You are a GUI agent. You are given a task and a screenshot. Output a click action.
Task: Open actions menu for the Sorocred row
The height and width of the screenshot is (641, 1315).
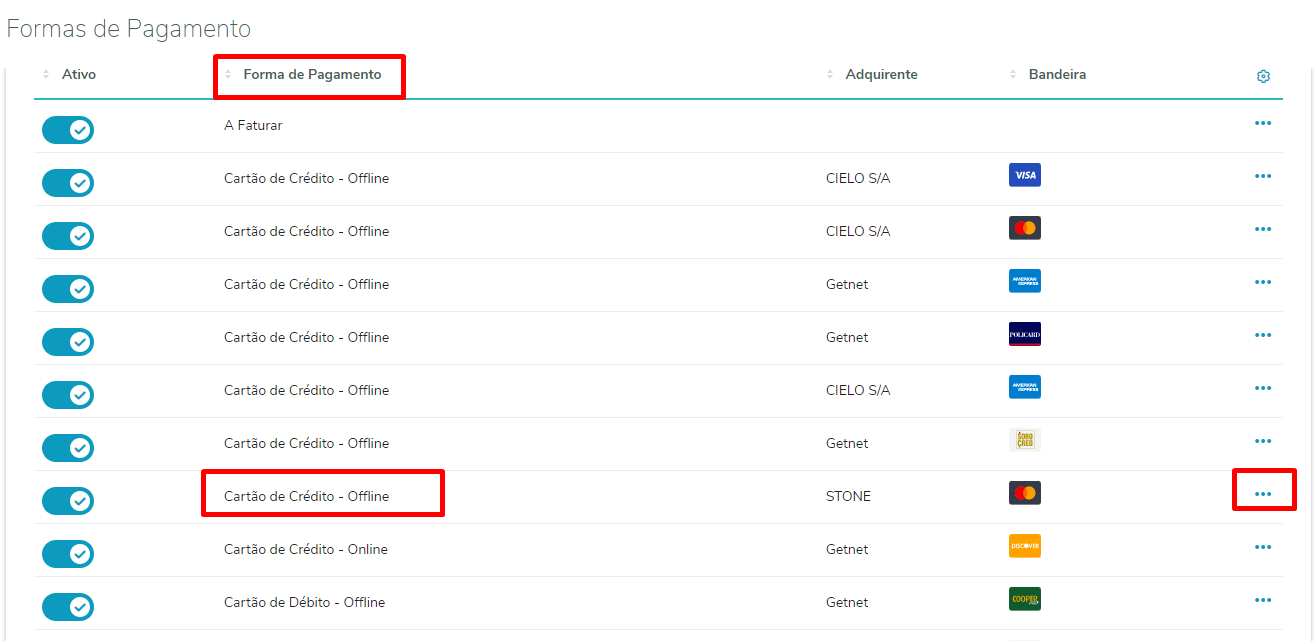1263,441
